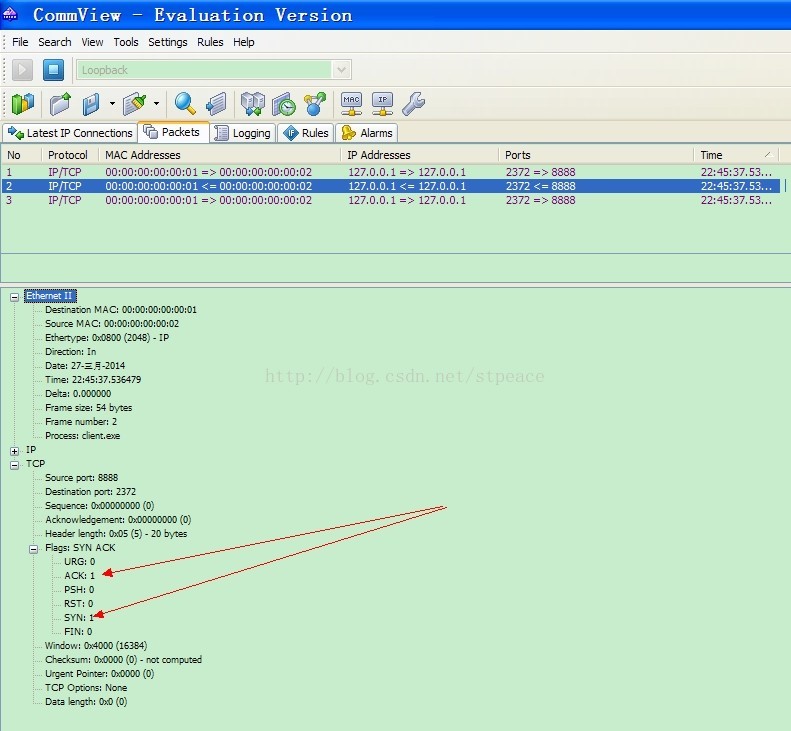Open the clear icon dropdown arrow
The height and width of the screenshot is (731, 791).
click(156, 104)
